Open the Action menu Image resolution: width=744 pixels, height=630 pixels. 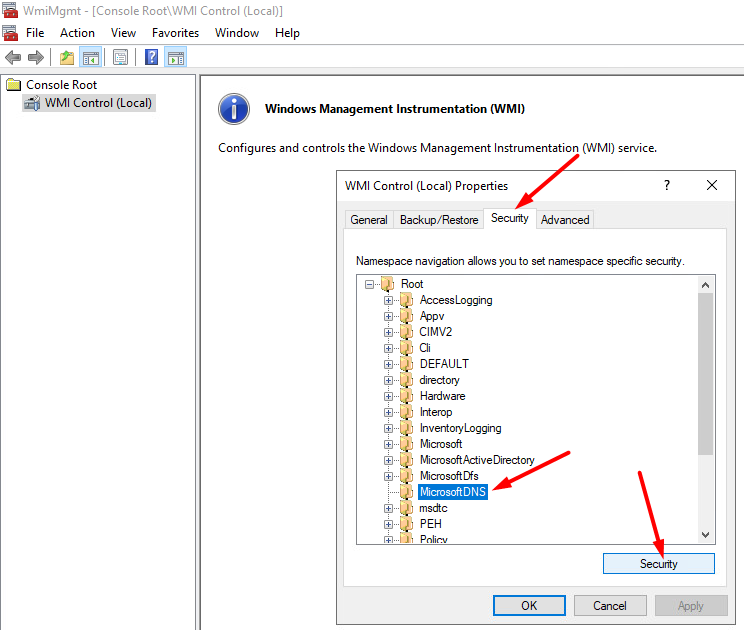click(77, 33)
